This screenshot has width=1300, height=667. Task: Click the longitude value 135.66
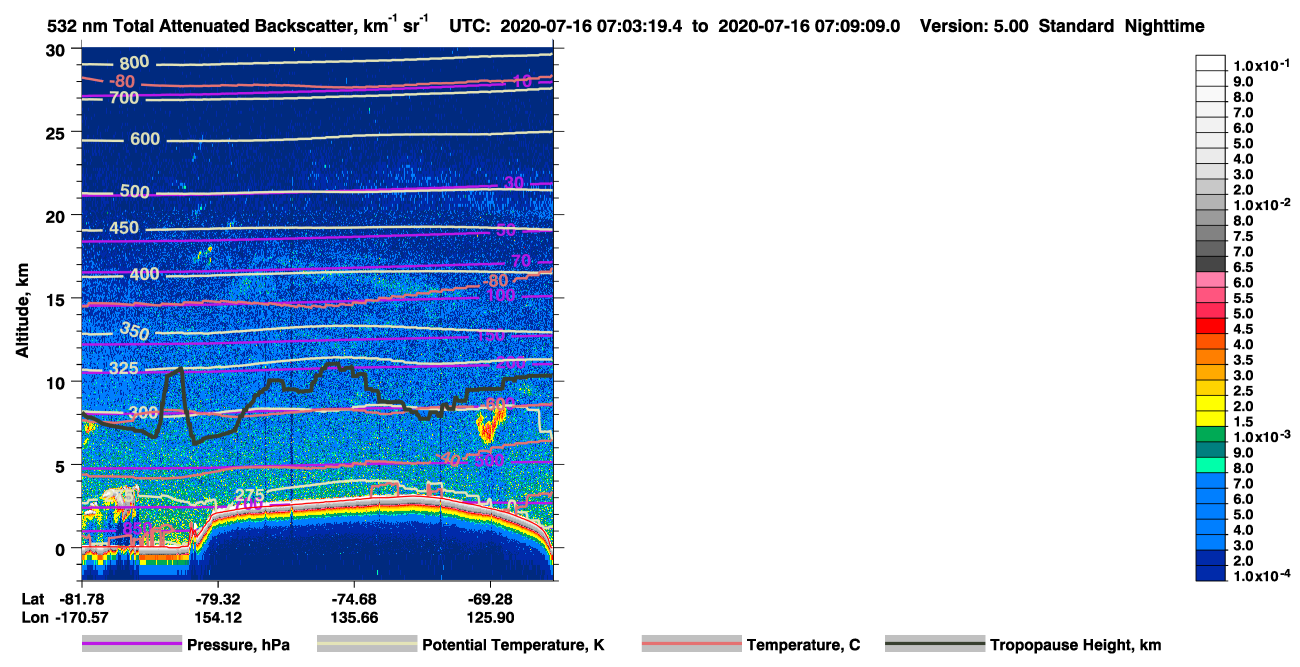coord(354,617)
